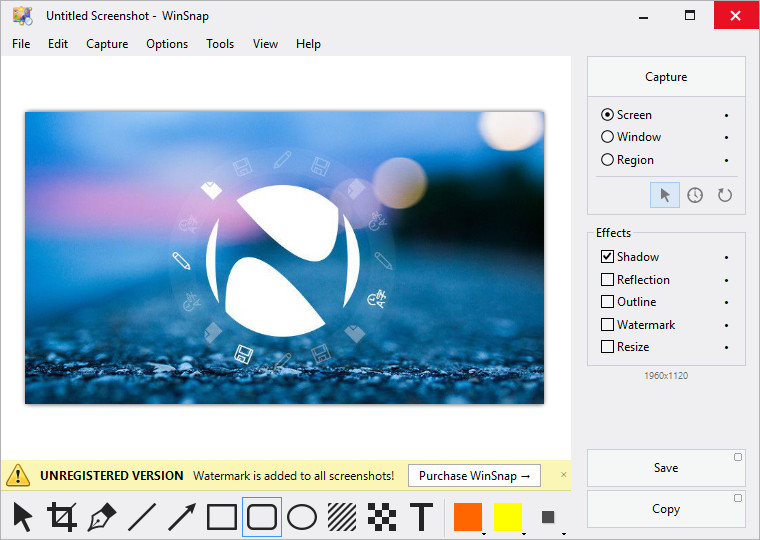The height and width of the screenshot is (540, 760).
Task: Dismiss the unregistered version banner
Action: click(563, 475)
